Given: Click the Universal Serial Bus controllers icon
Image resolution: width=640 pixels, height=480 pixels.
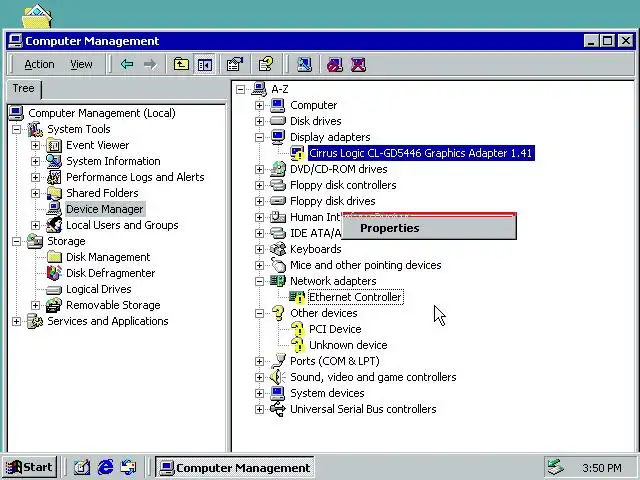Looking at the screenshot, I should pos(278,409).
